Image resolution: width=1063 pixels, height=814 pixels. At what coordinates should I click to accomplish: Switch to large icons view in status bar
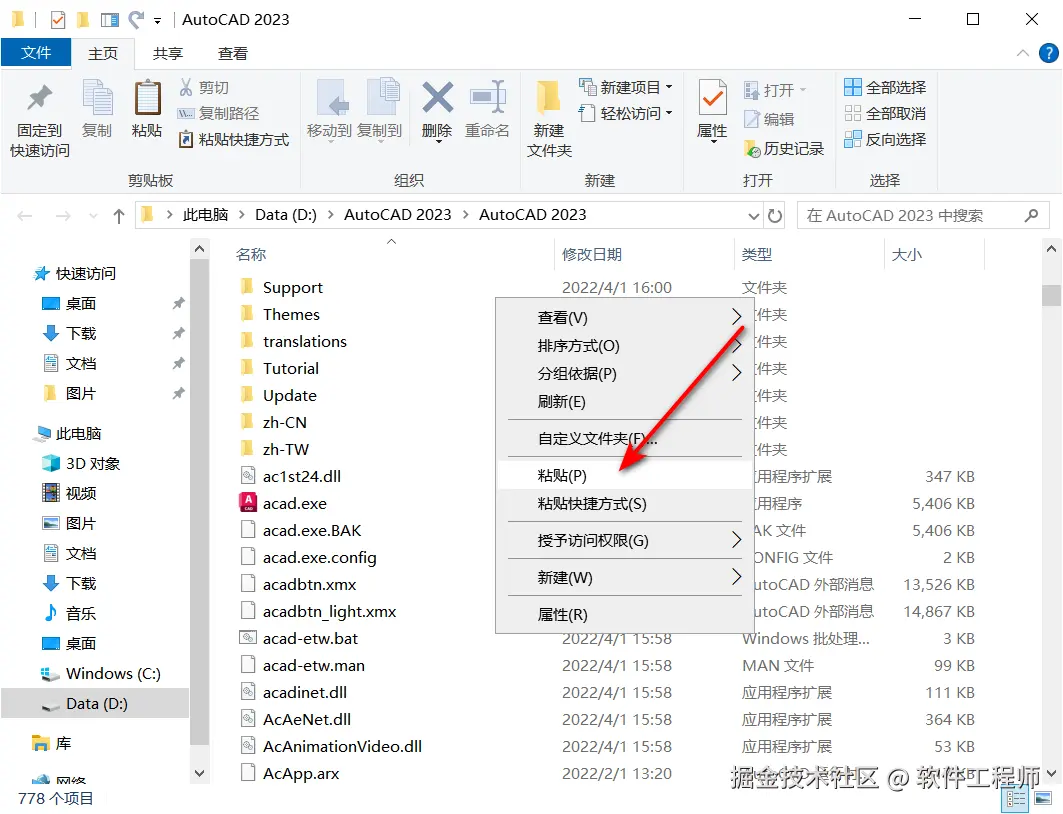click(x=1043, y=800)
